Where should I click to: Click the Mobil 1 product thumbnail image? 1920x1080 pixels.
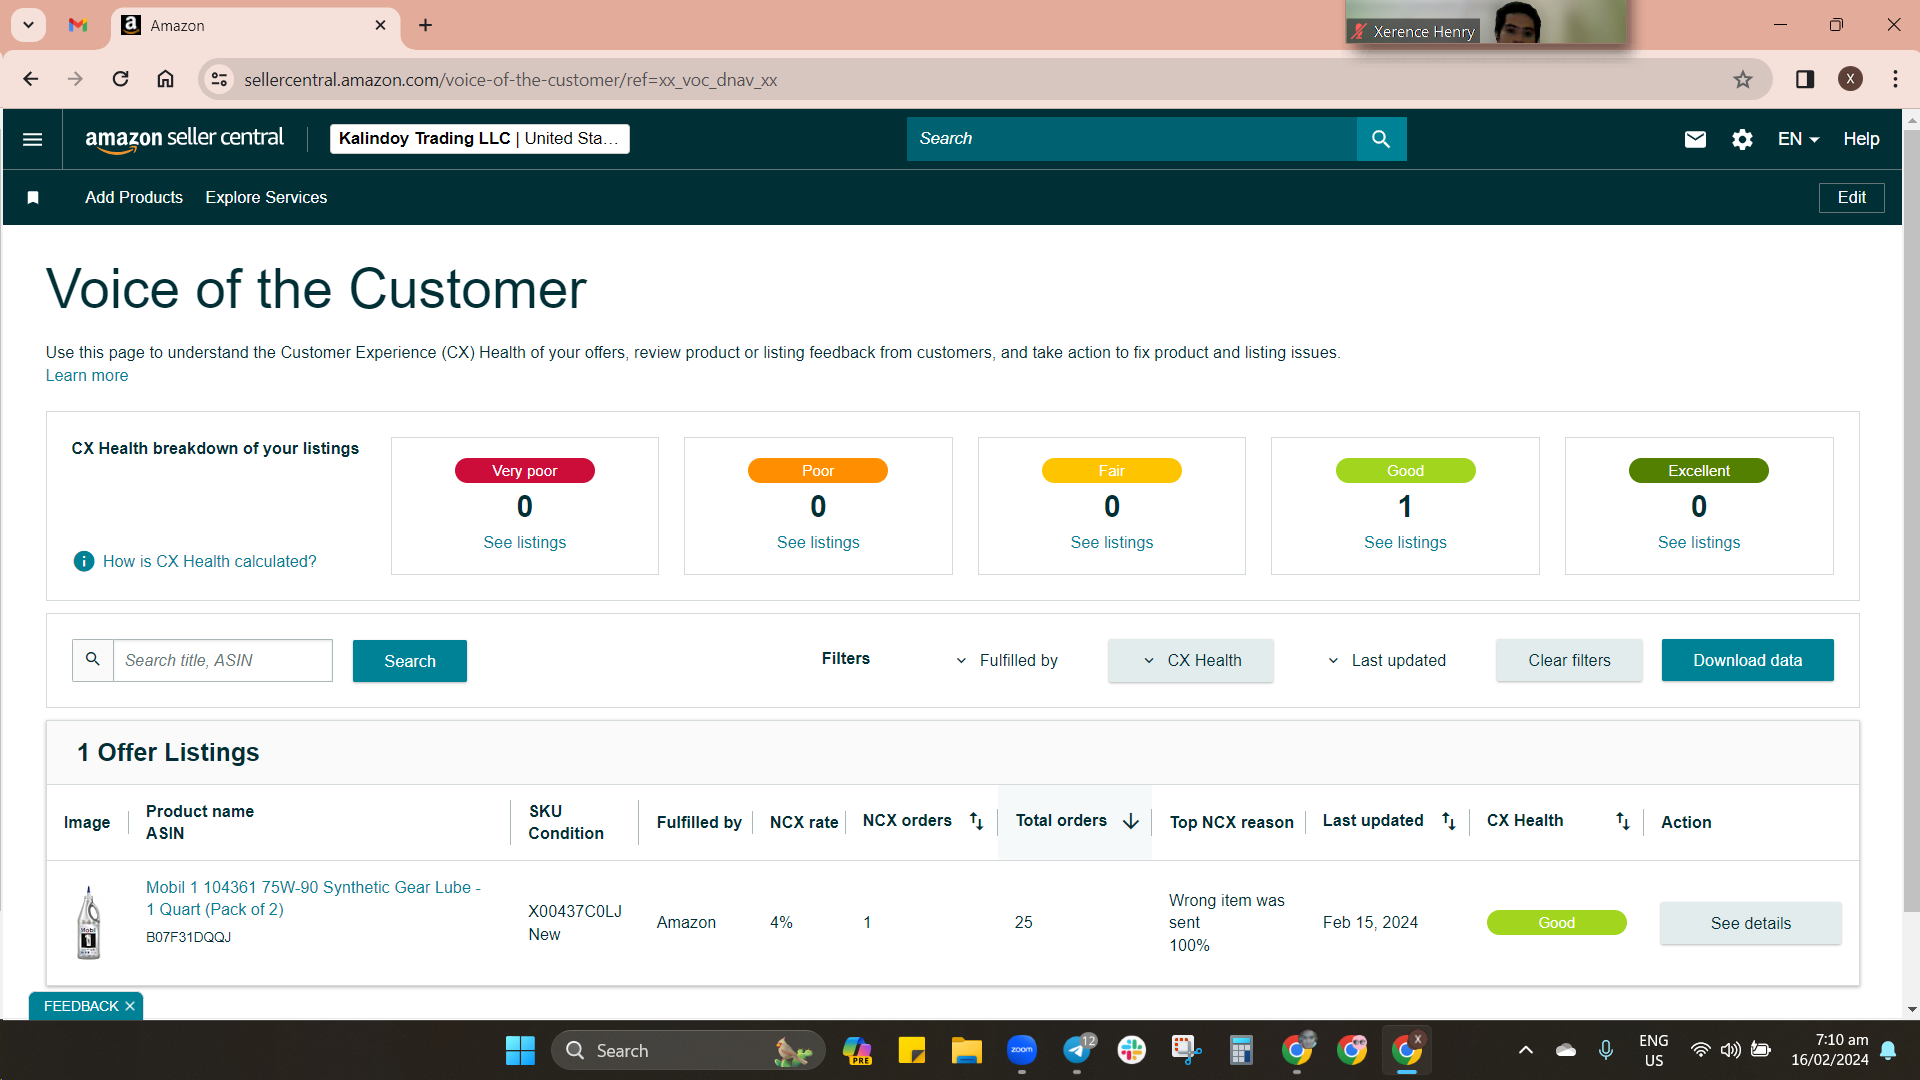coord(89,922)
